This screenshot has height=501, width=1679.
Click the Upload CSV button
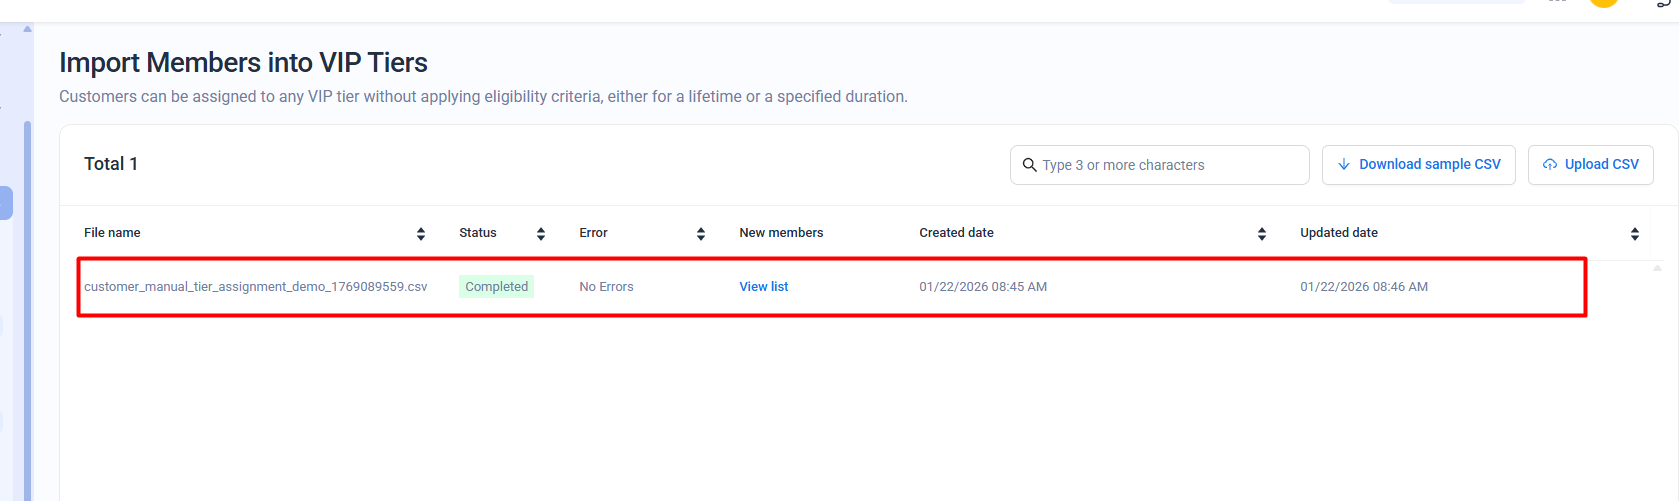click(1590, 165)
